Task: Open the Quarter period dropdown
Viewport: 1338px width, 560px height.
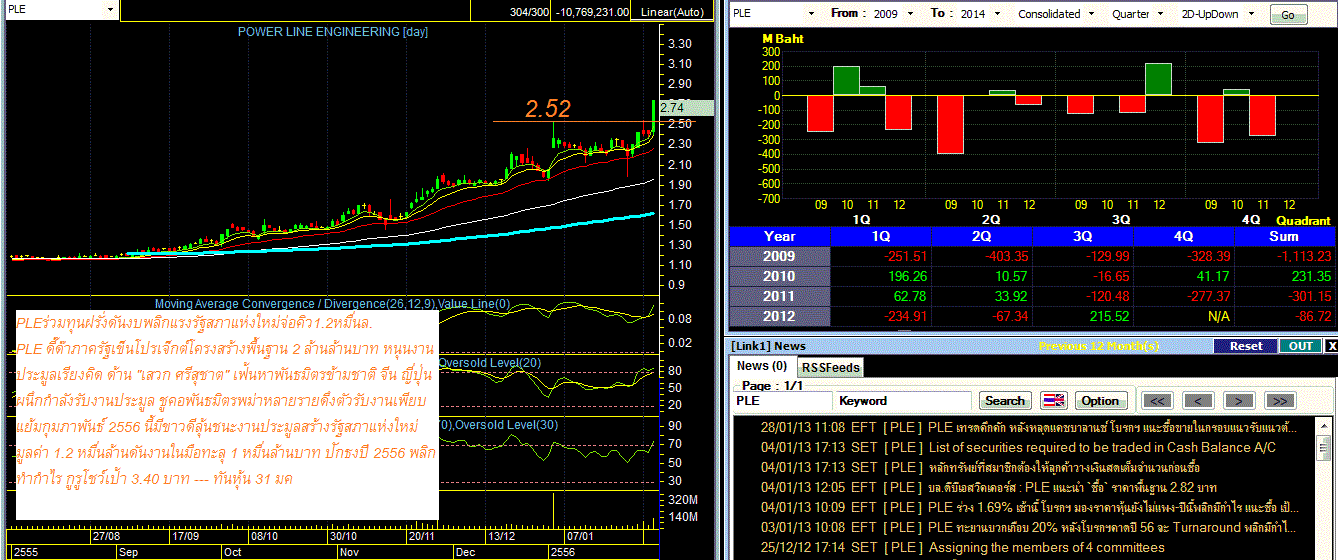Action: pyautogui.click(x=1158, y=14)
